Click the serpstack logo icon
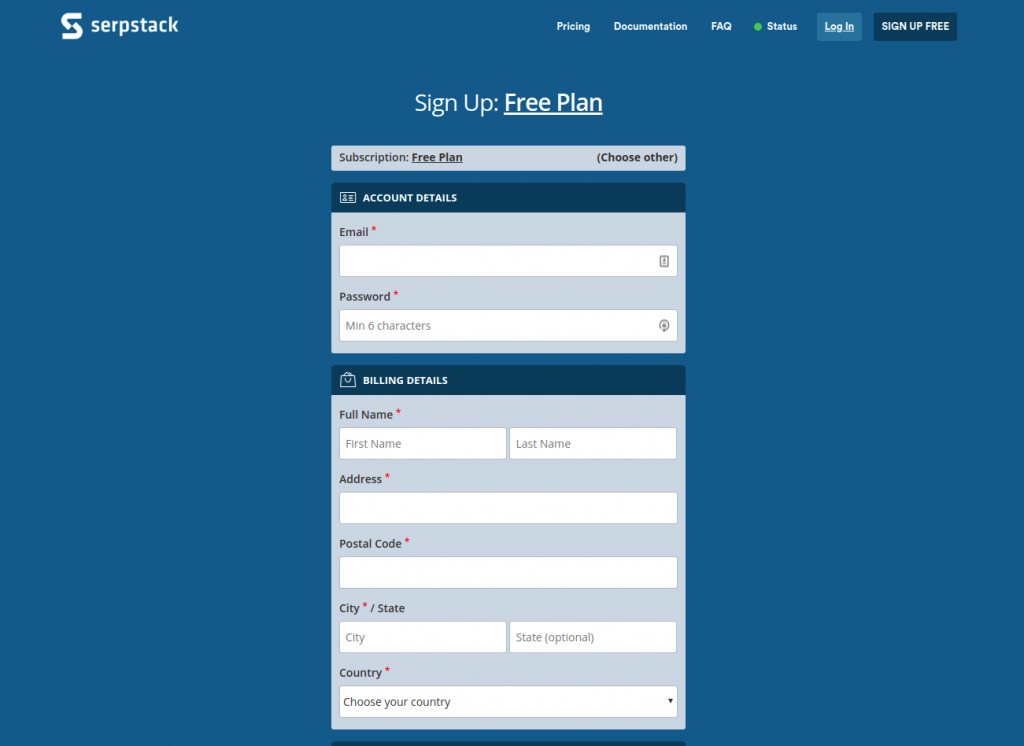Viewport: 1024px width, 746px height. pos(71,25)
